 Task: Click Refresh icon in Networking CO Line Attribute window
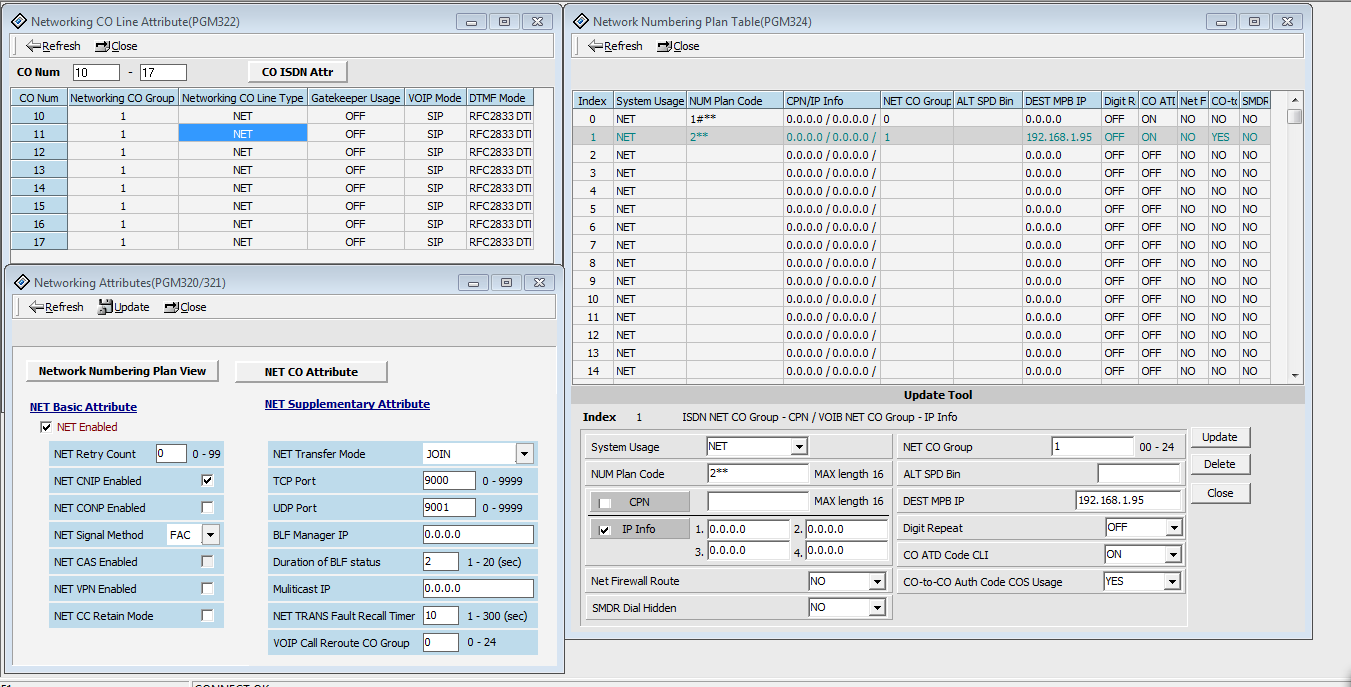coord(33,46)
